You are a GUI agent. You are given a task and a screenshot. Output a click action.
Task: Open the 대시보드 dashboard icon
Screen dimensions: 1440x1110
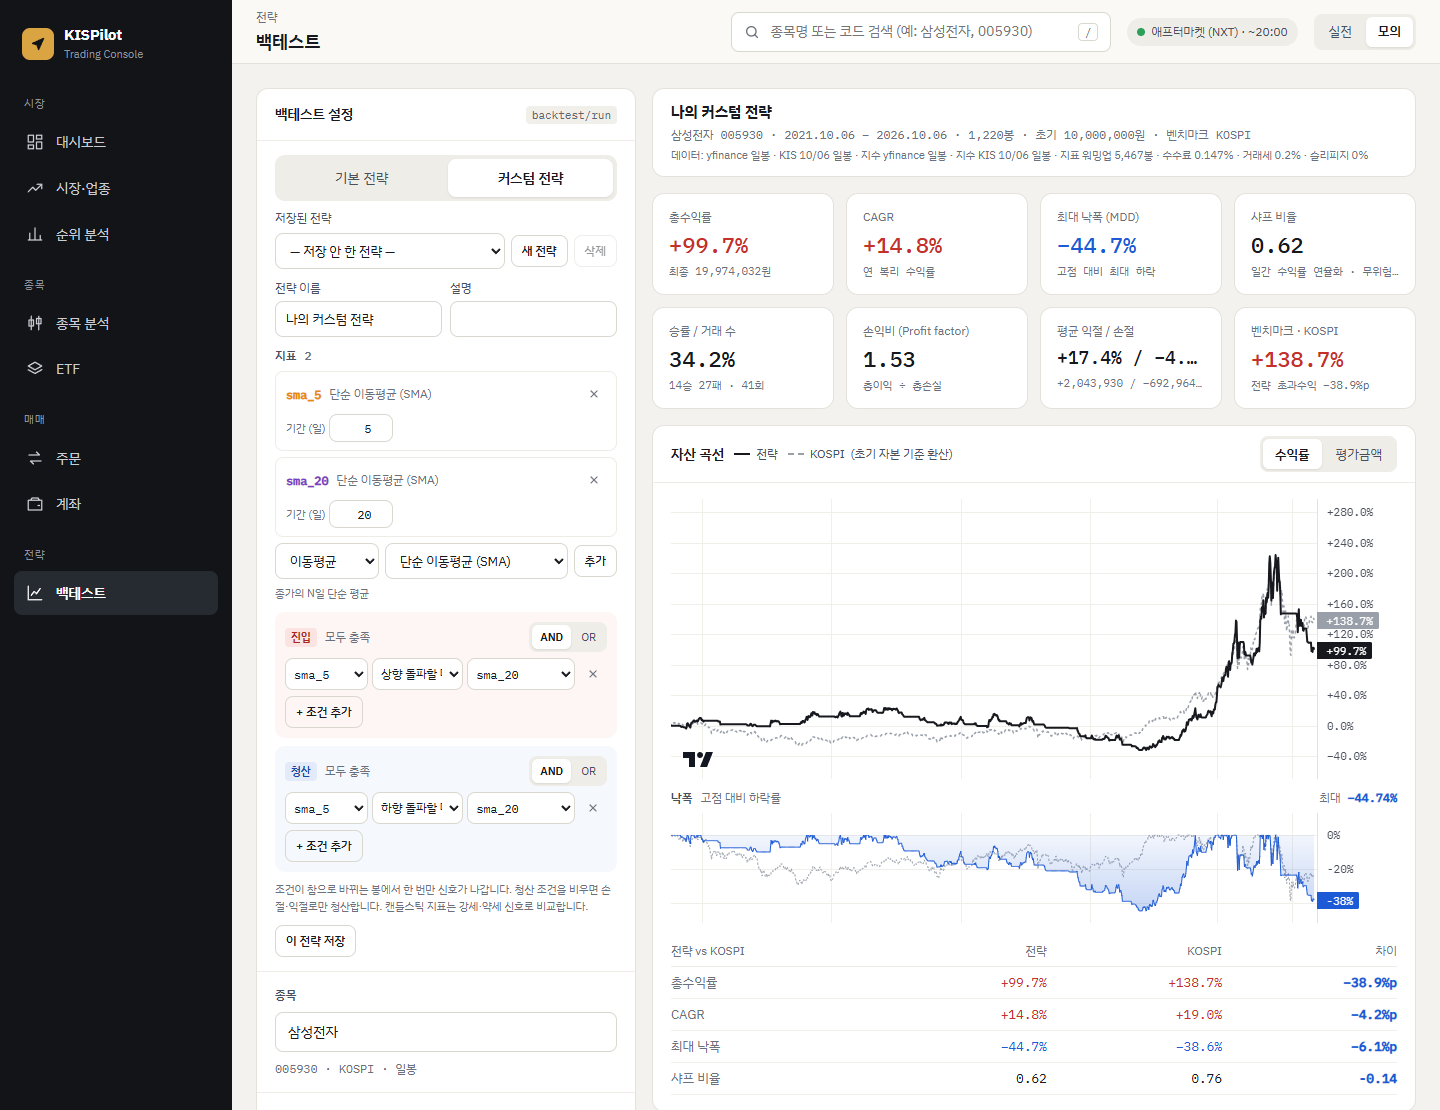pyautogui.click(x=35, y=142)
